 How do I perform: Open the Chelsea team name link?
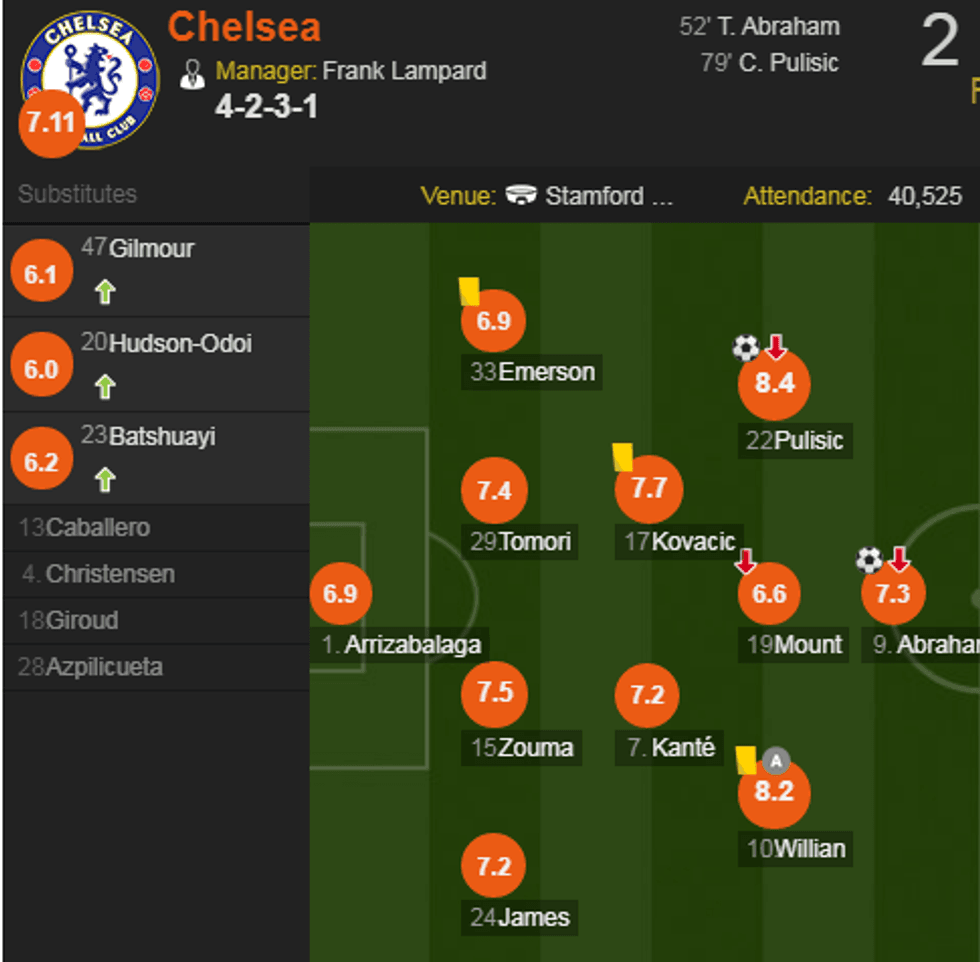coord(243,27)
